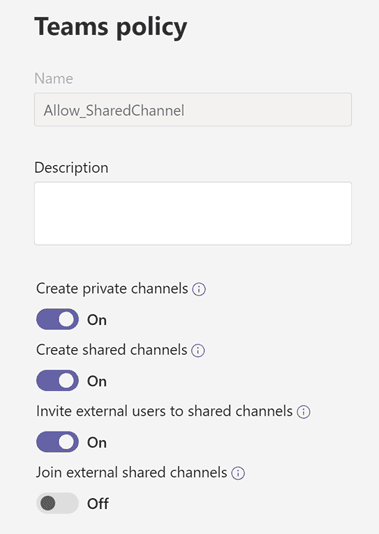379x534 pixels.
Task: Click the Allow_SharedChannel name field
Action: pos(193,110)
